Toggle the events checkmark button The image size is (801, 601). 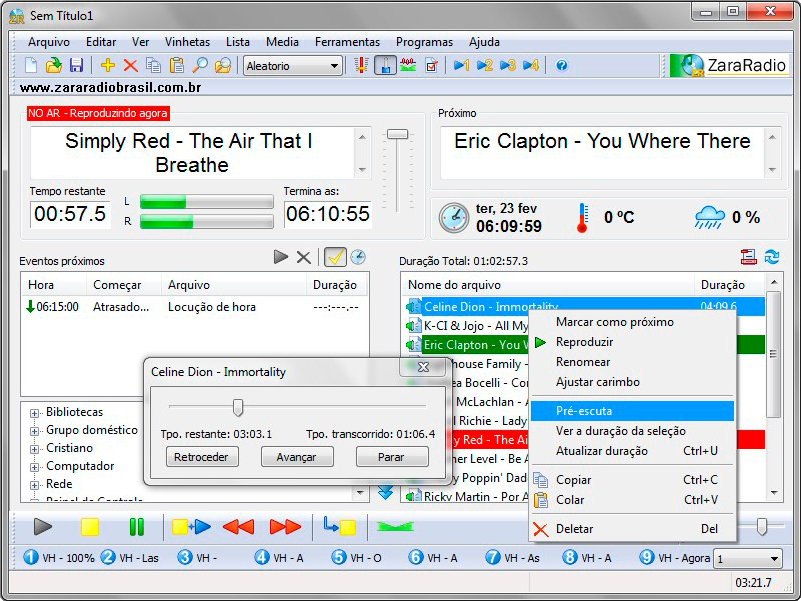point(334,257)
